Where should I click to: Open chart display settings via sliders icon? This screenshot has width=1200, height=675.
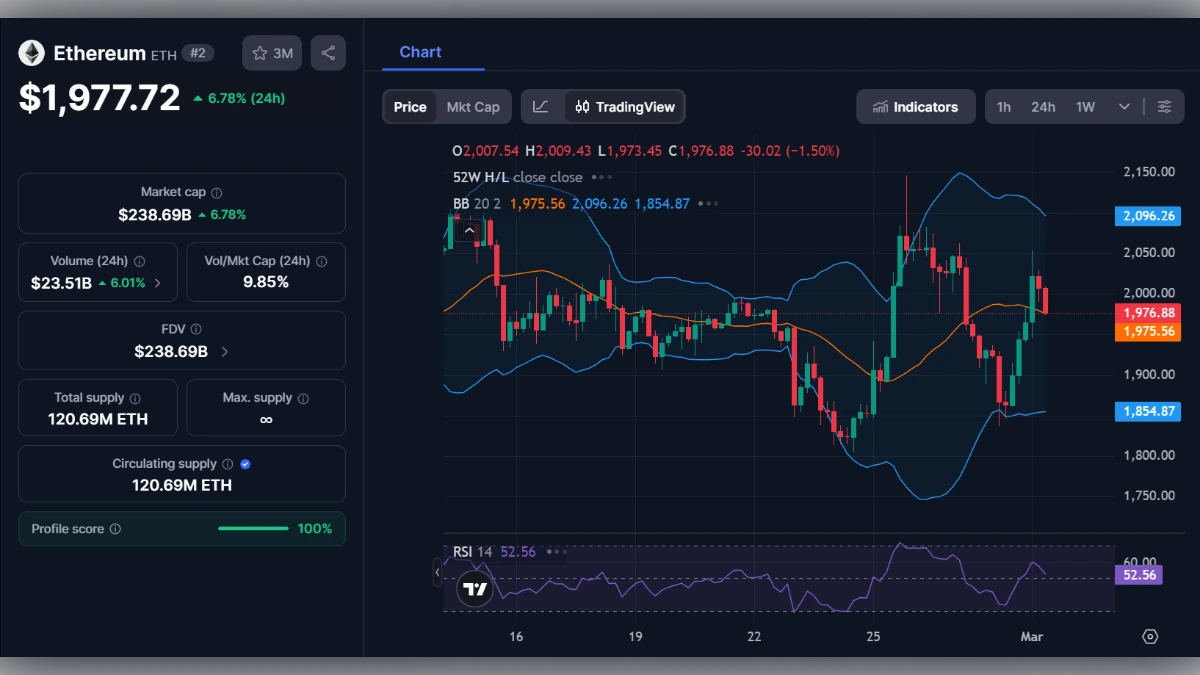(1165, 106)
